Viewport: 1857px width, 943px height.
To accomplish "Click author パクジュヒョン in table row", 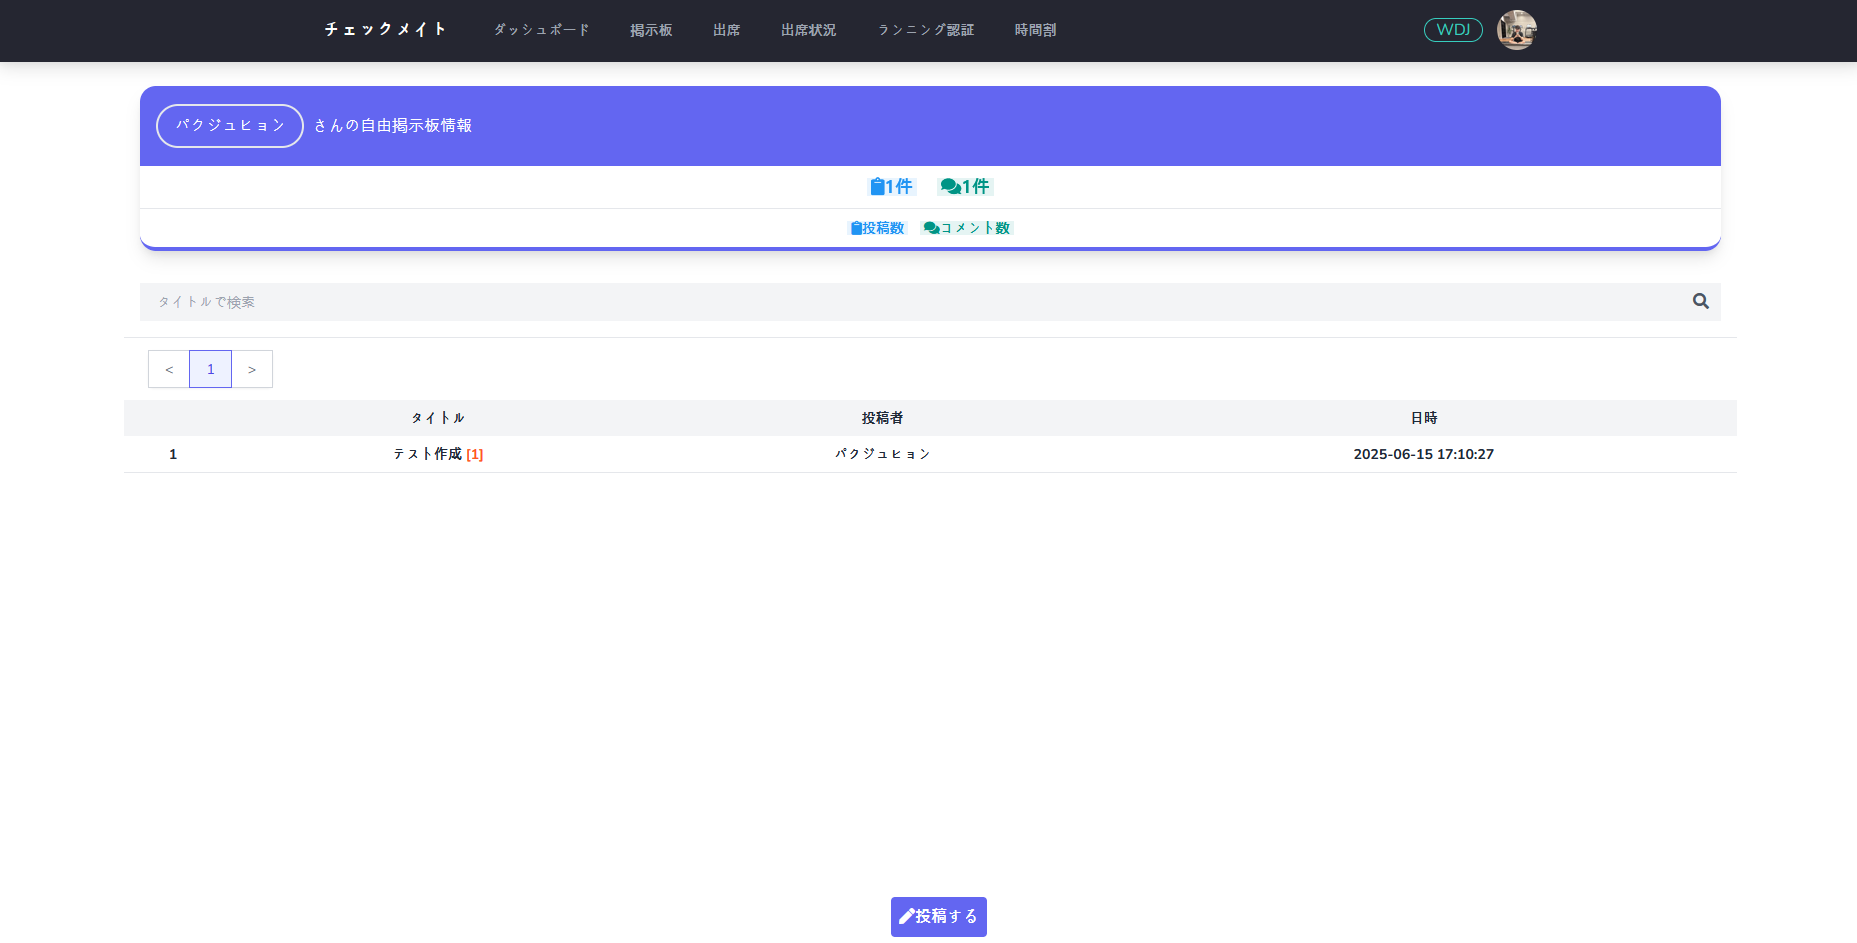I will coord(883,454).
